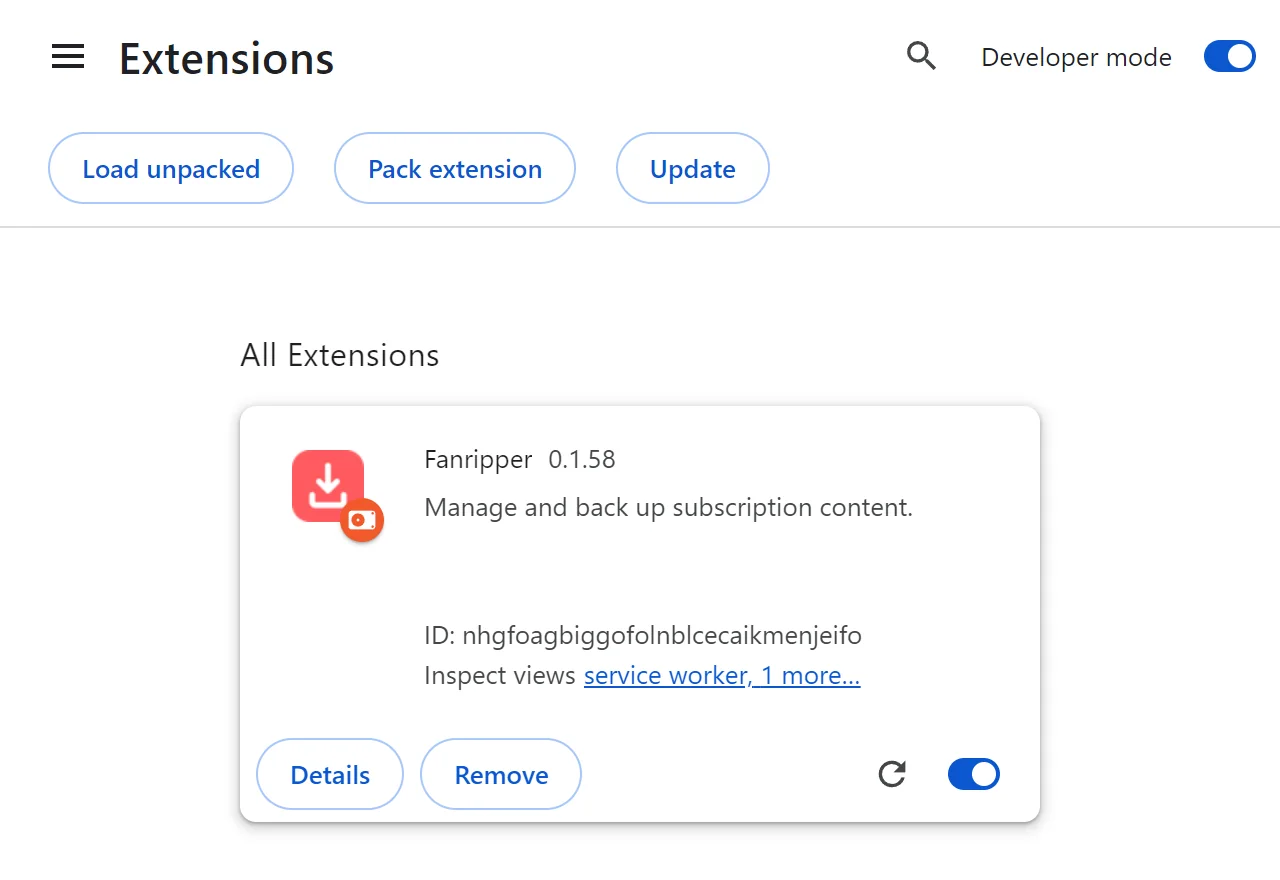Viewport: 1280px width, 880px height.
Task: Click the Fanripper extension name
Action: (478, 460)
